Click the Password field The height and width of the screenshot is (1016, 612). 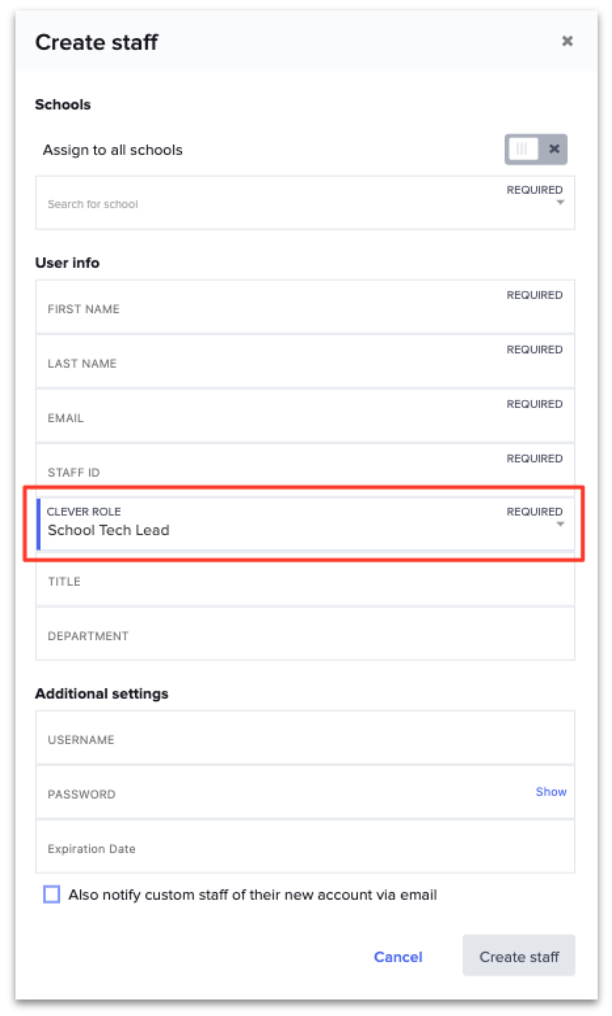[270, 793]
